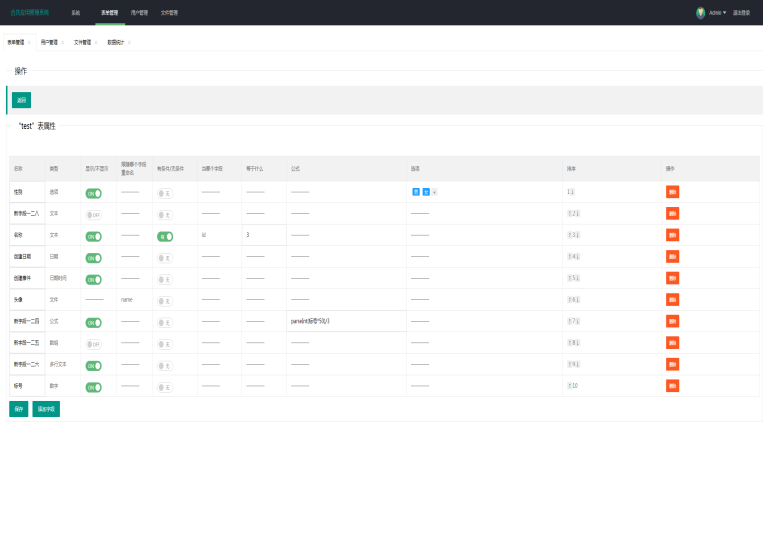Turn on the OFF display switch in row 2
The height and width of the screenshot is (548, 763).
coord(93,214)
